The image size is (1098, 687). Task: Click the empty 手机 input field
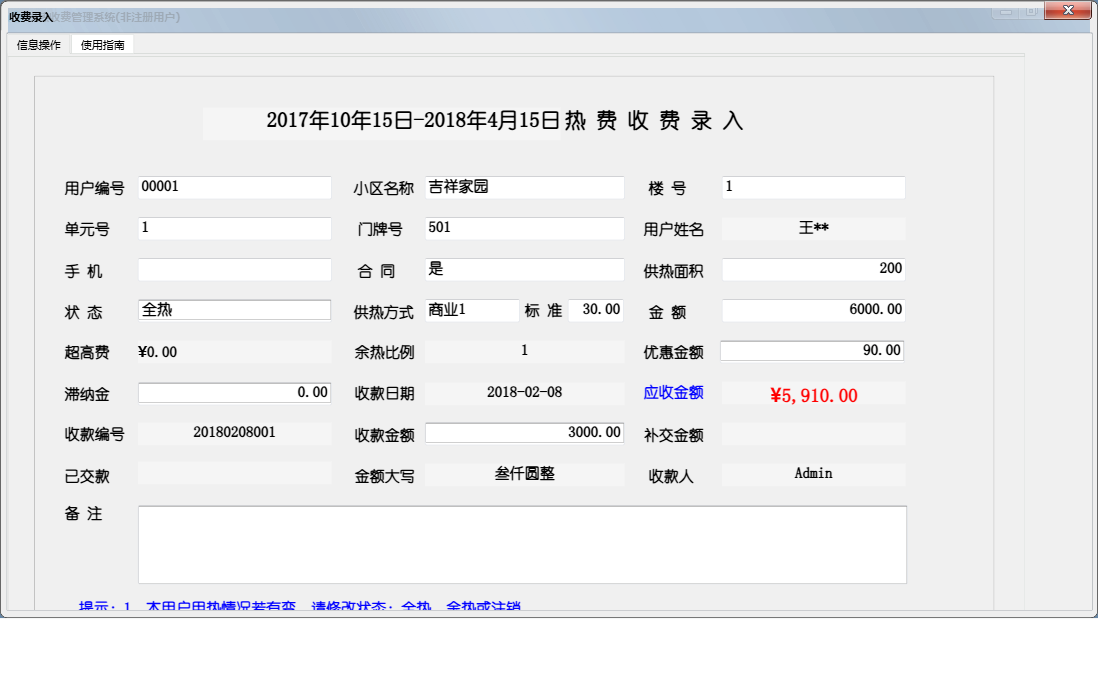point(234,269)
